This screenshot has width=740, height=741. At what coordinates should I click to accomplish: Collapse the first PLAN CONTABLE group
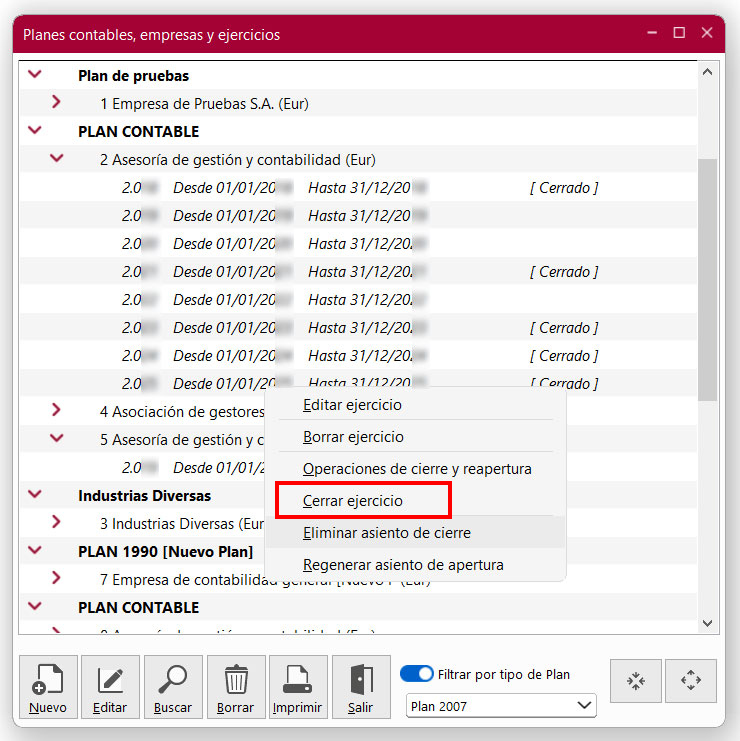[x=35, y=130]
